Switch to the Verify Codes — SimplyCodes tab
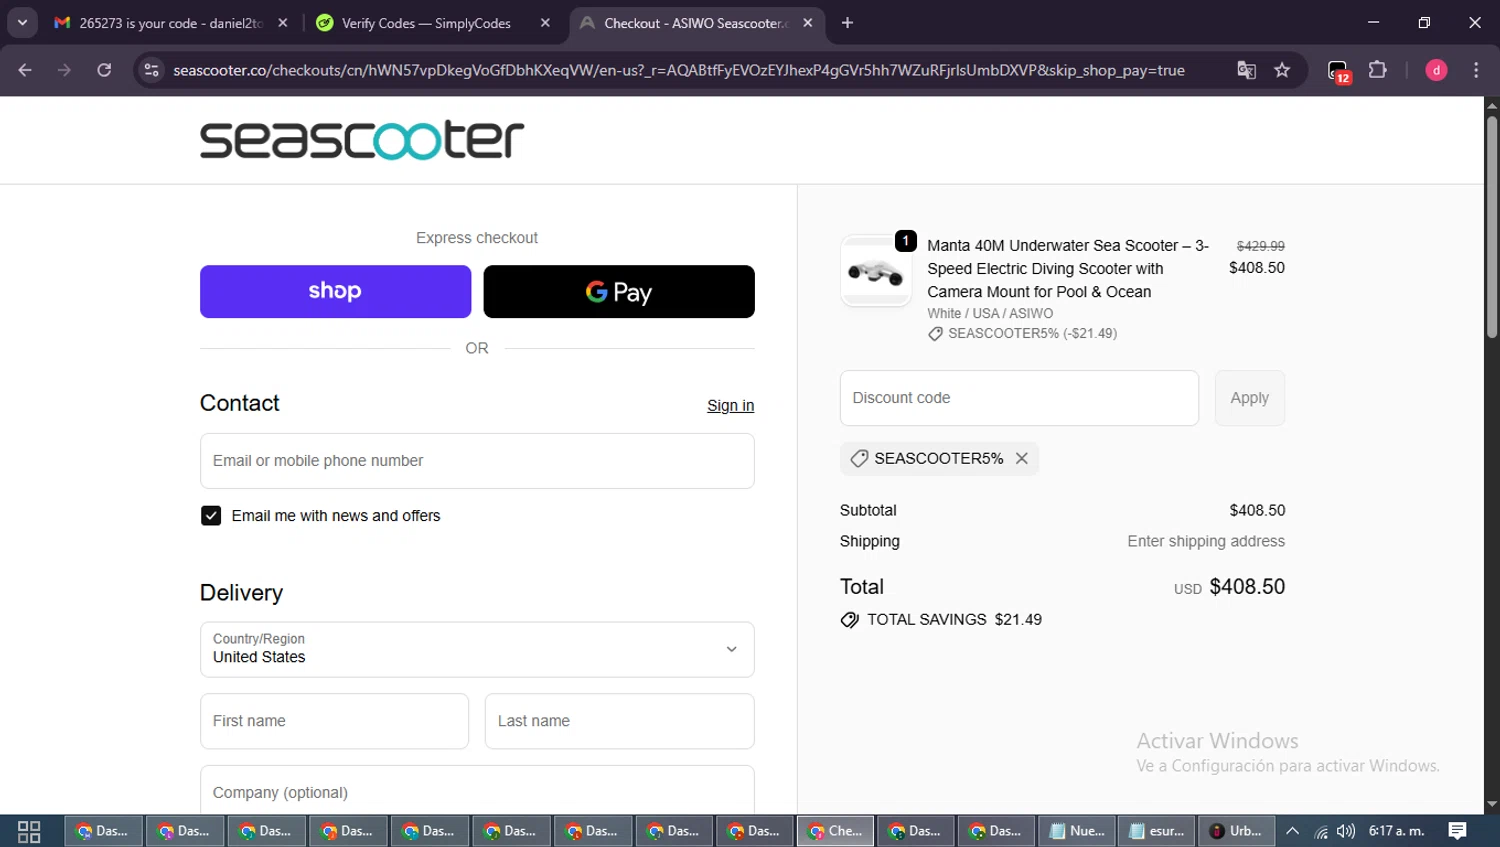 pos(426,23)
